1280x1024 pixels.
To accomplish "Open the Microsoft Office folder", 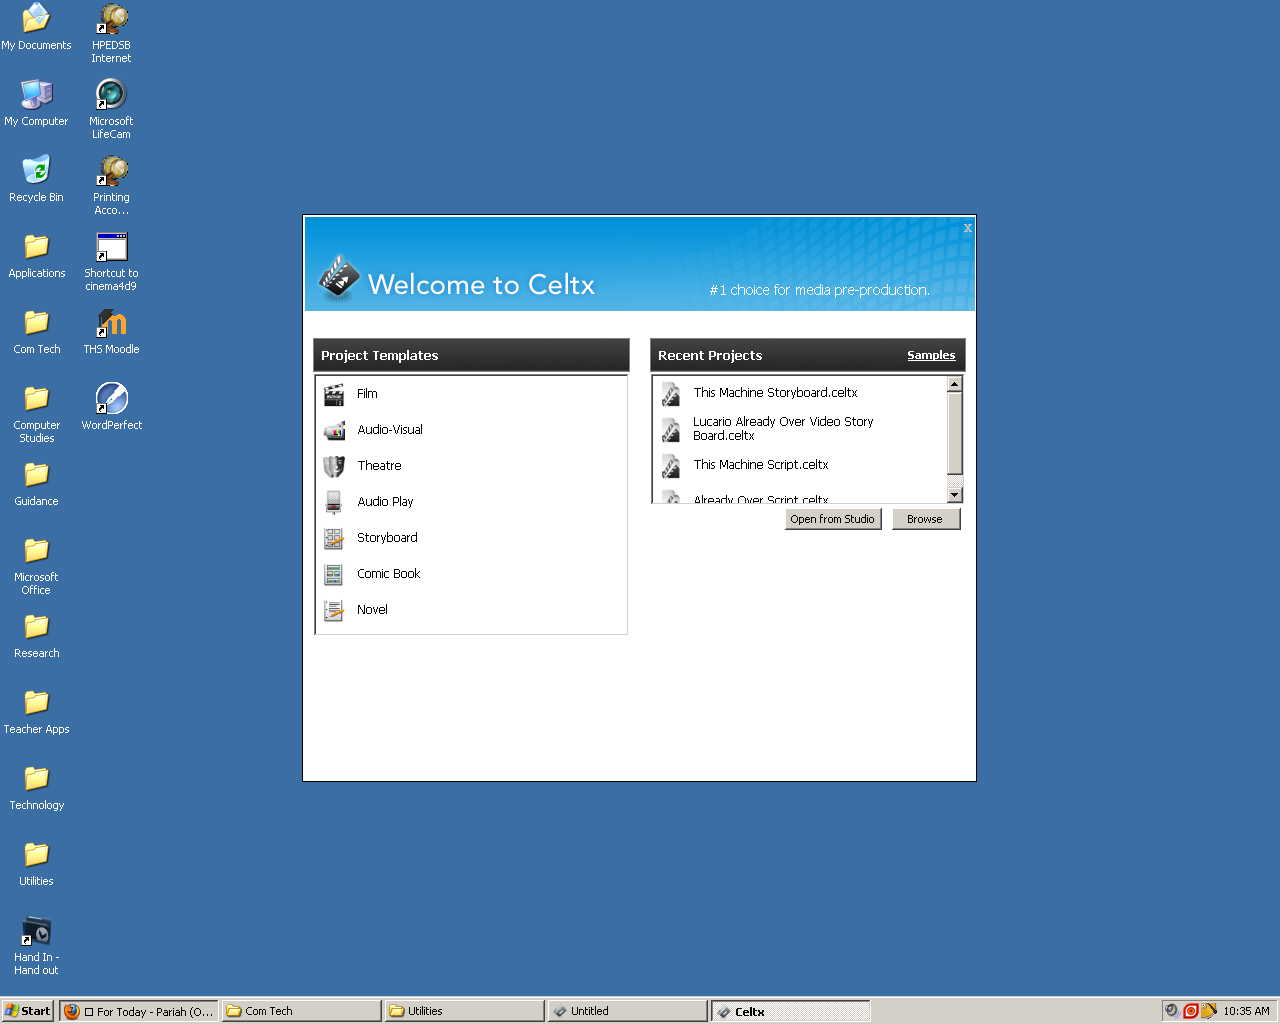I will tap(36, 550).
